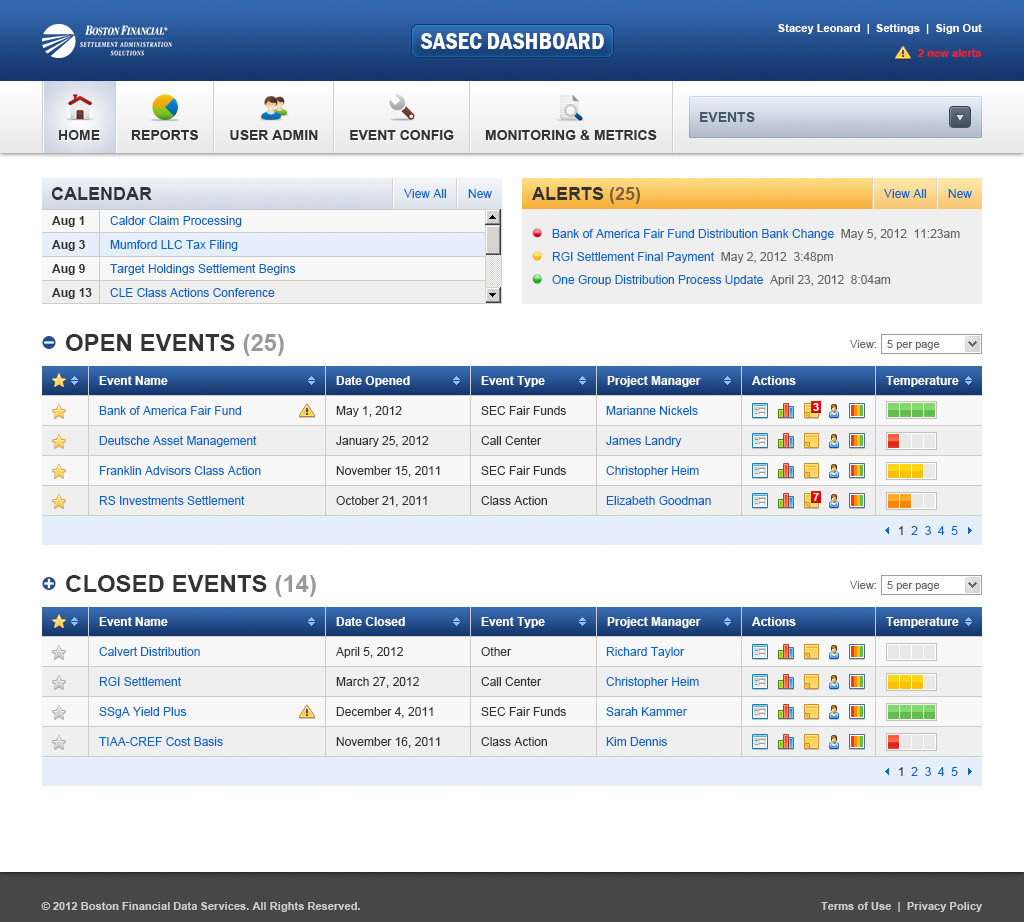Click heat map icon in Calvert Distribution row
Viewport: 1024px width, 922px height.
[x=856, y=652]
